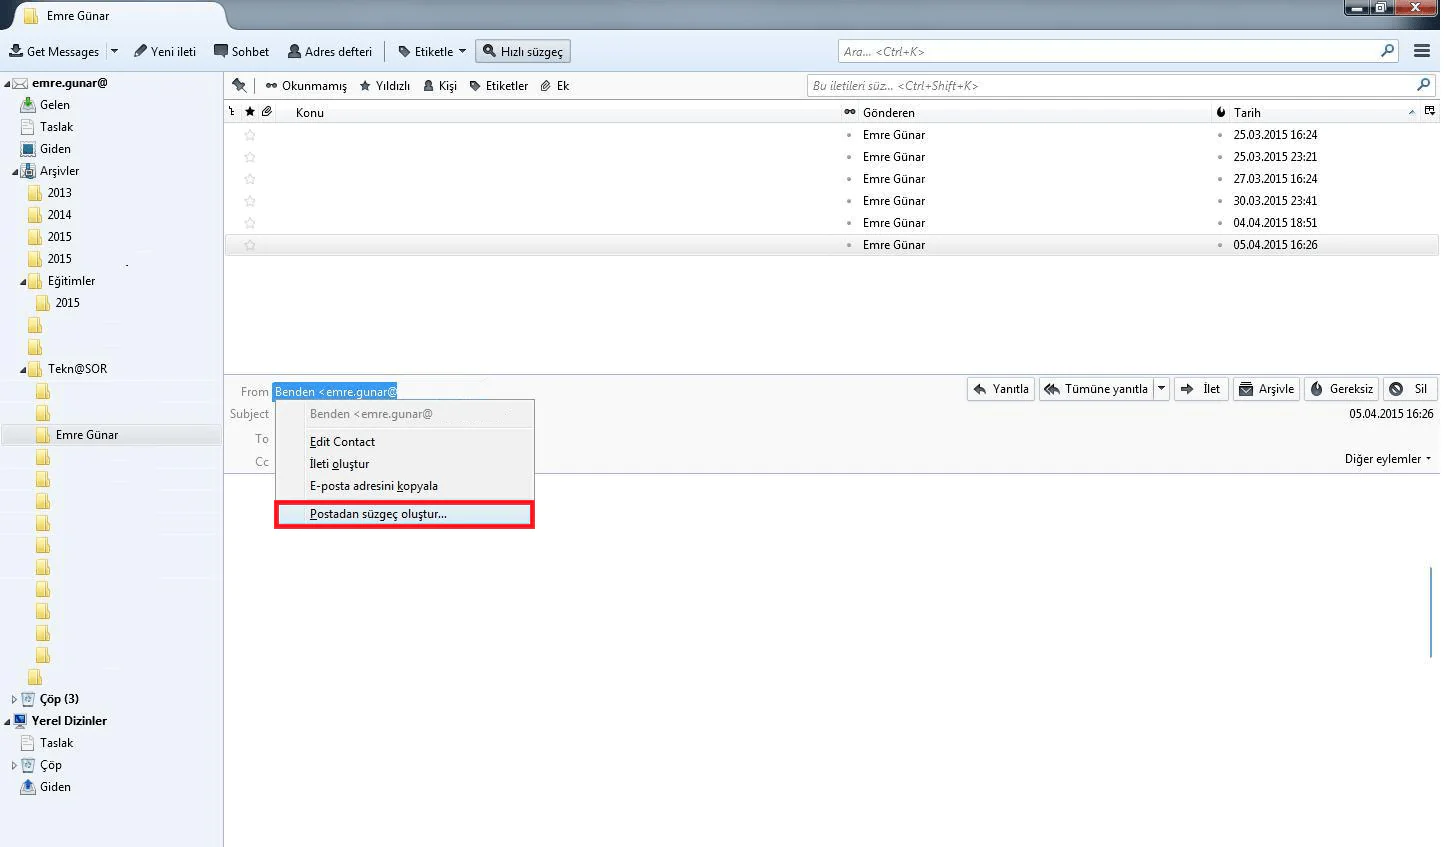This screenshot has height=847, width=1447.
Task: Star the first message in the list
Action: (x=249, y=135)
